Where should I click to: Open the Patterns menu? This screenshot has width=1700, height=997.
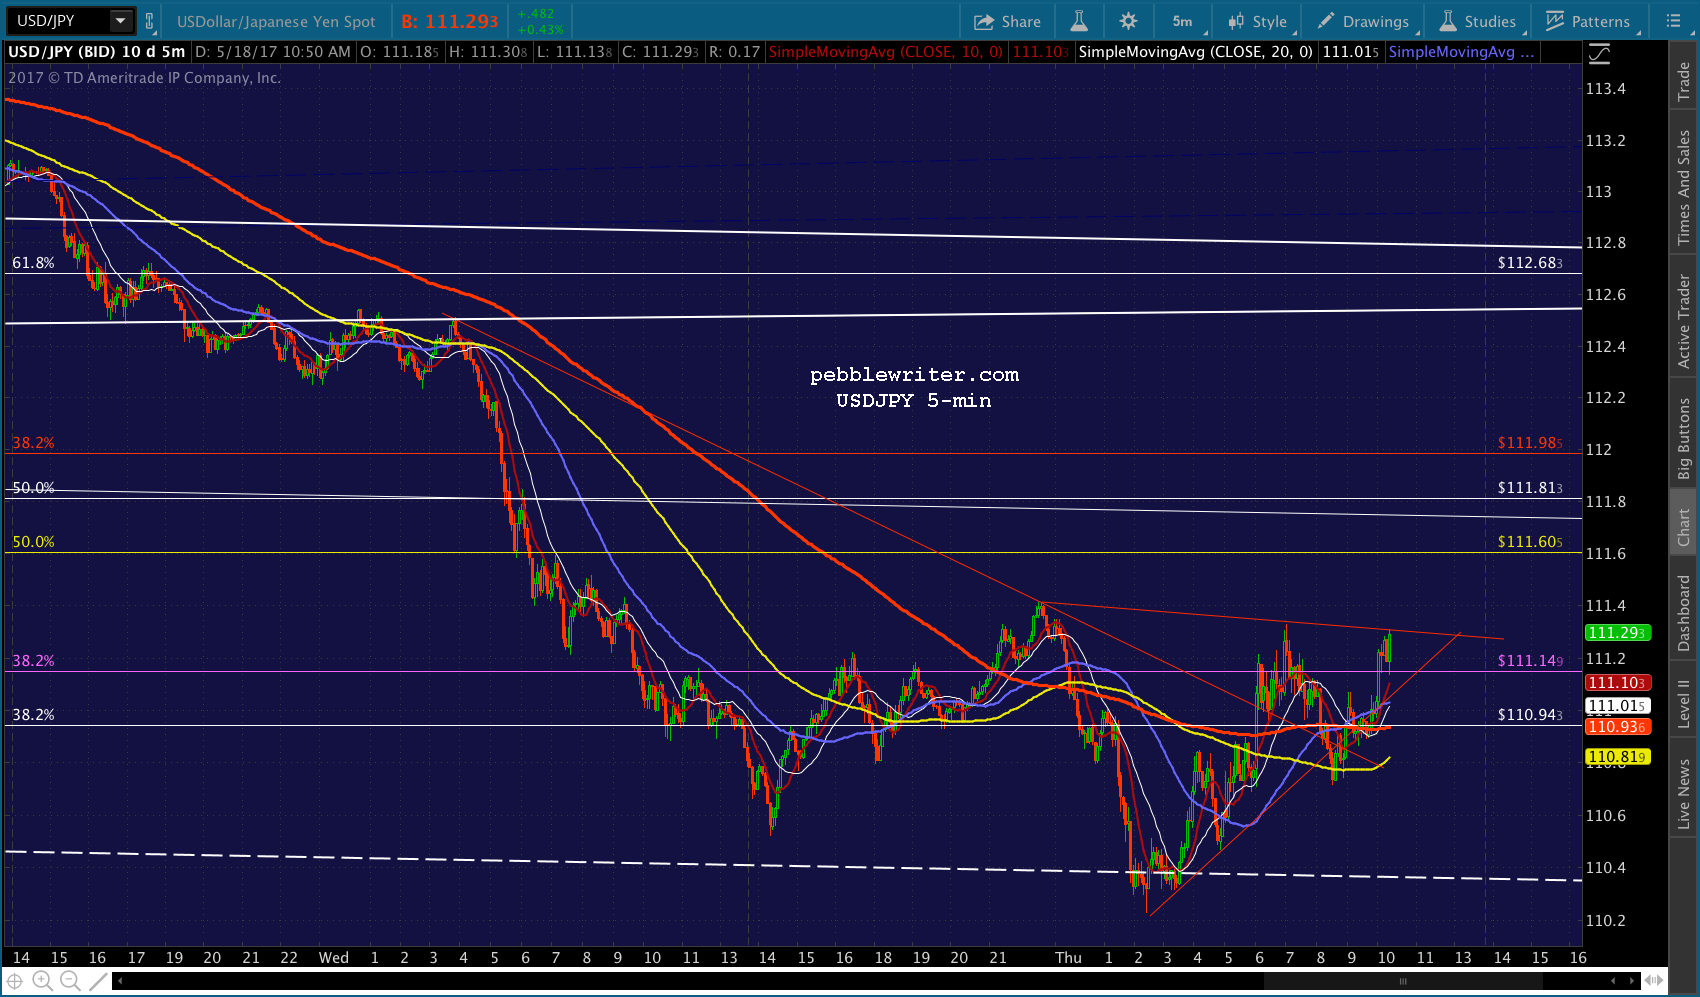coord(1588,21)
